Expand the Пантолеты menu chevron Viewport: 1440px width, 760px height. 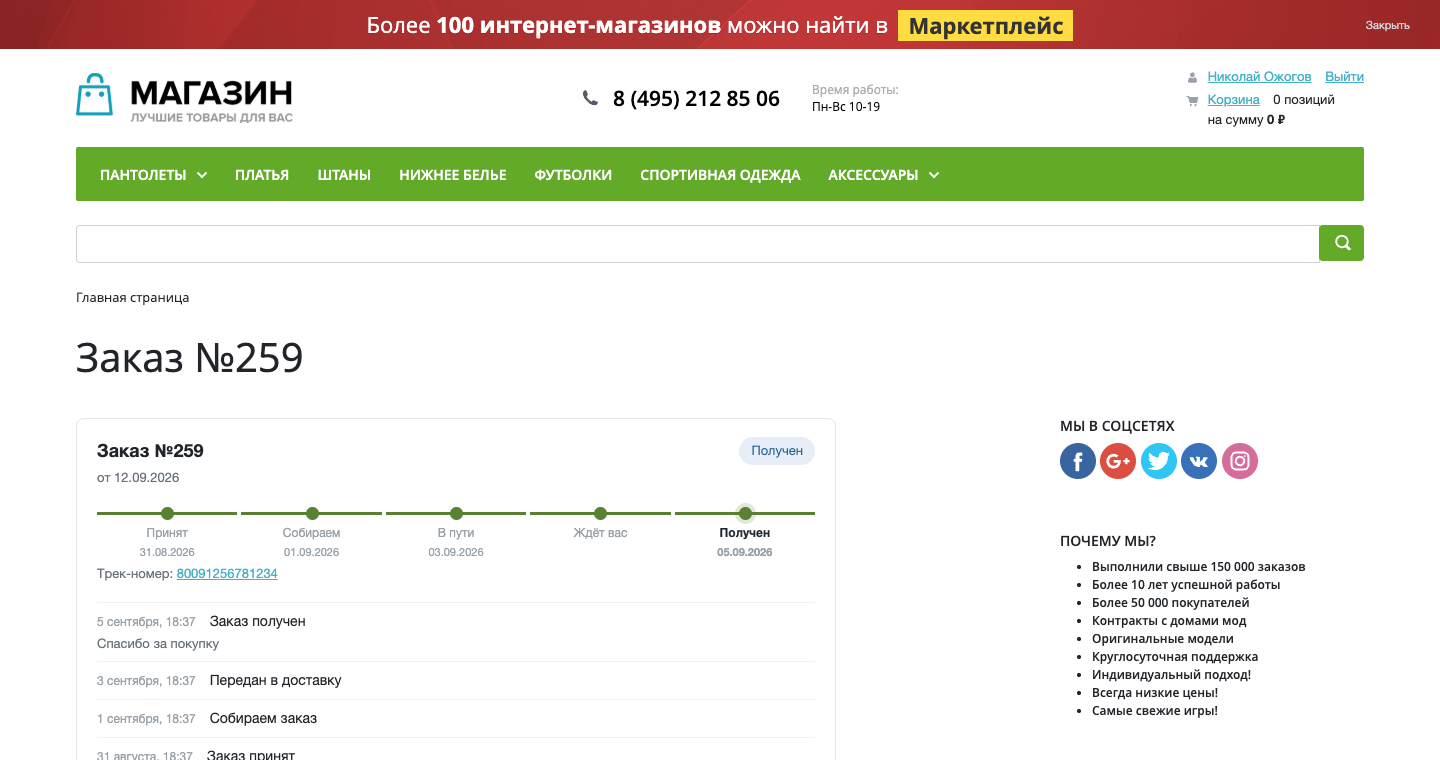pos(202,175)
